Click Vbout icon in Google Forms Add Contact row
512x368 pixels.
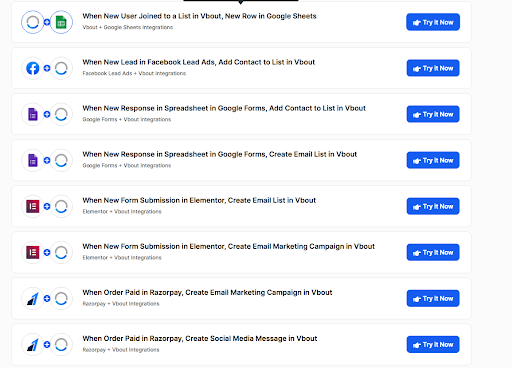(61, 114)
